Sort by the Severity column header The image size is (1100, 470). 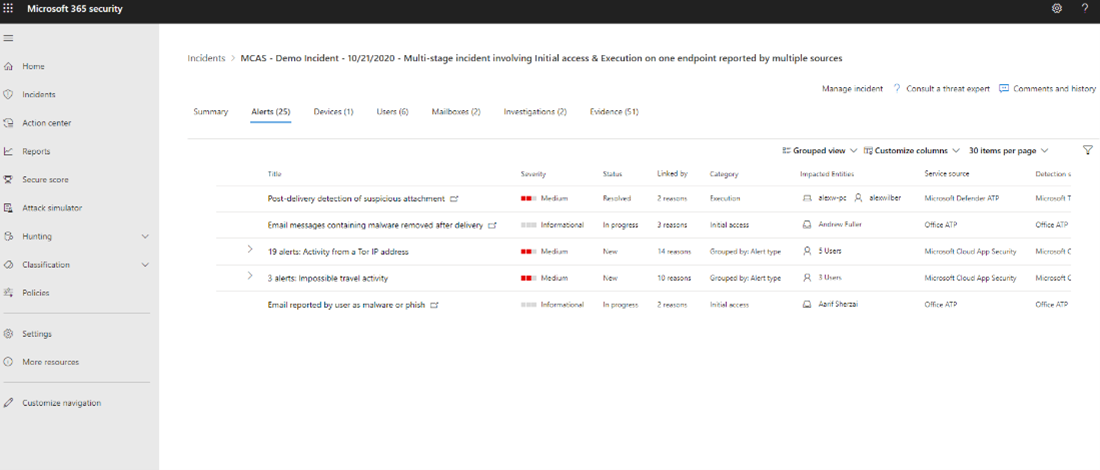(533, 174)
